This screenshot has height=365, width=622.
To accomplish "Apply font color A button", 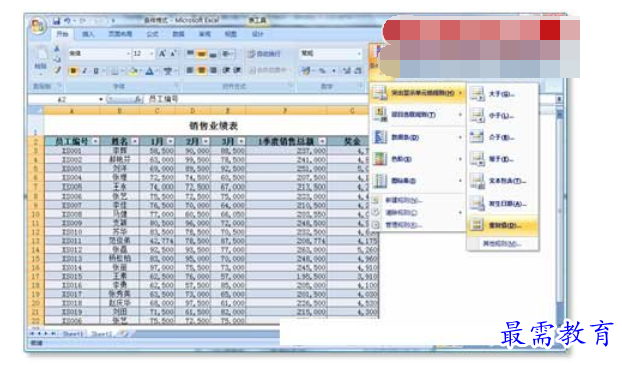I will pyautogui.click(x=150, y=71).
